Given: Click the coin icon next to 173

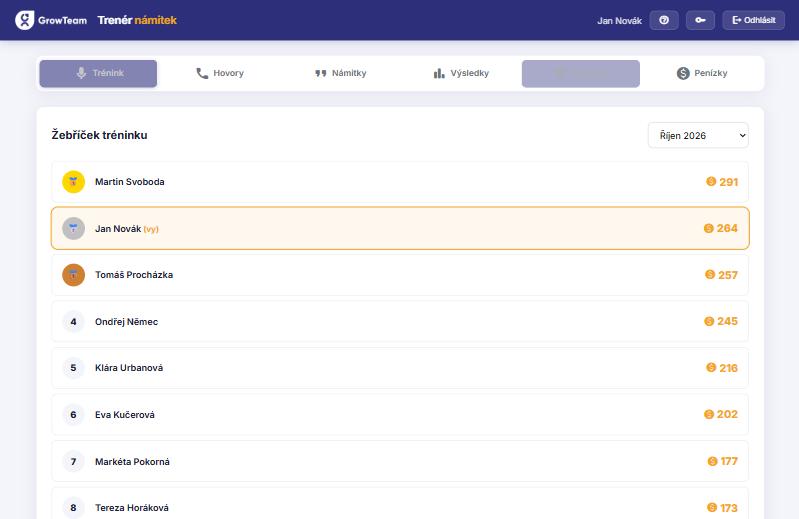Looking at the screenshot, I should tap(712, 507).
